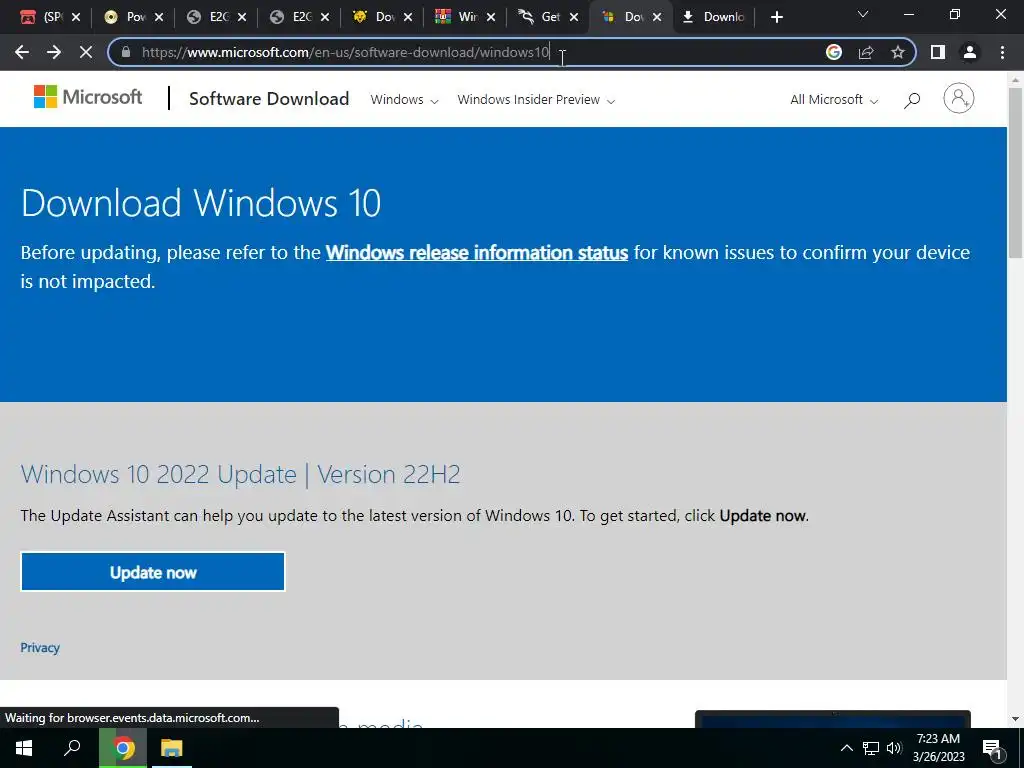Stop page loading with the X button
This screenshot has width=1024, height=768.
pyautogui.click(x=86, y=52)
